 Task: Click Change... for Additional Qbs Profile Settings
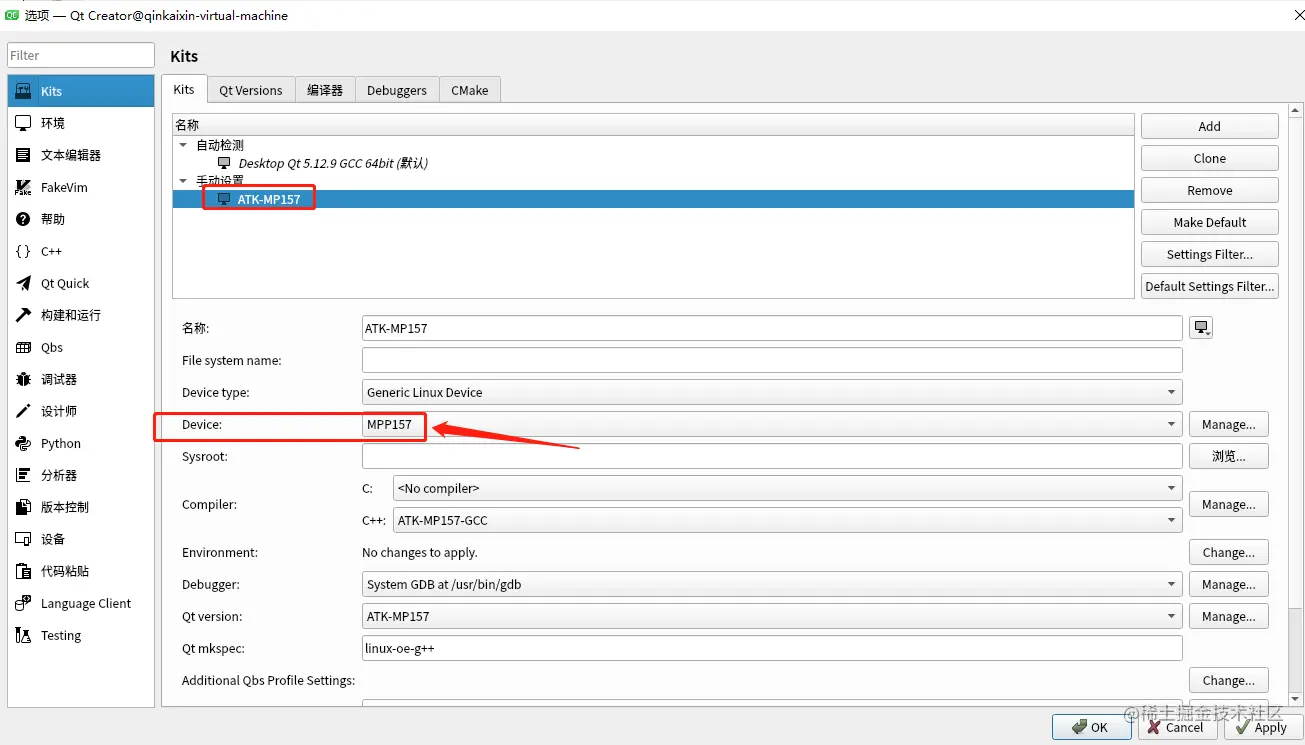click(1229, 680)
